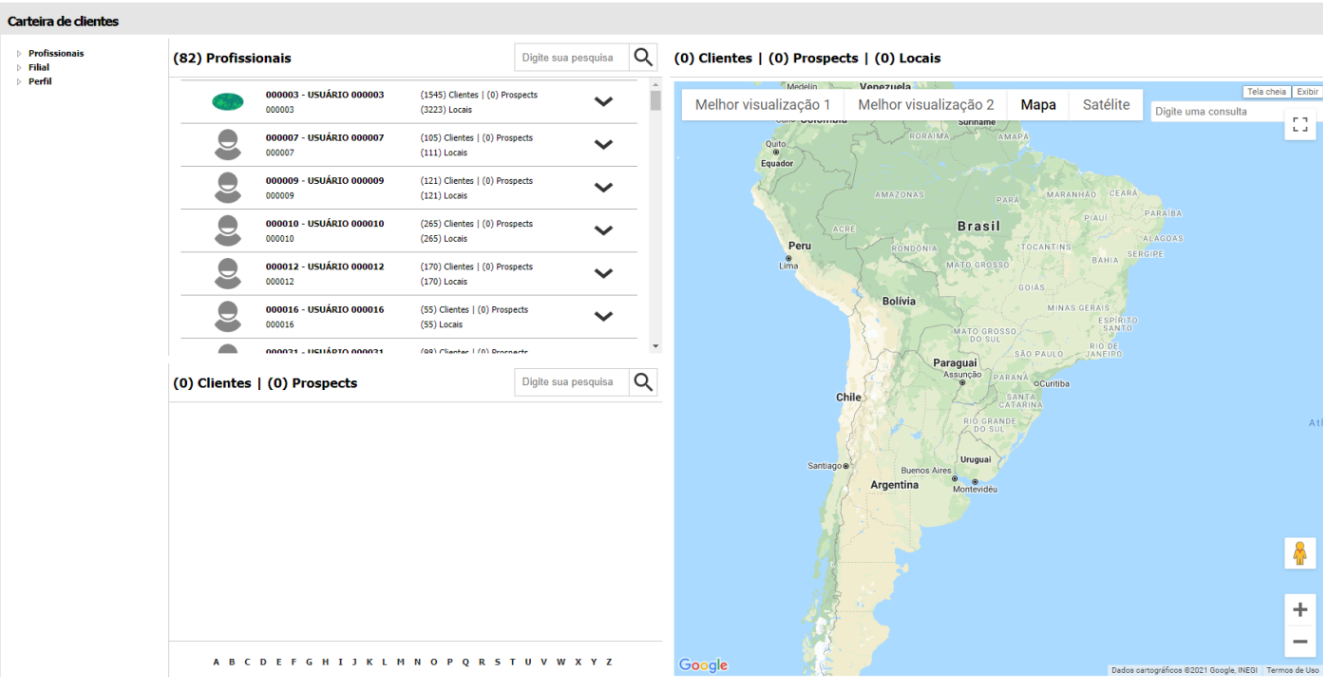The image size is (1323, 677).
Task: Click the (55) Locais count text
Action: coord(441,325)
